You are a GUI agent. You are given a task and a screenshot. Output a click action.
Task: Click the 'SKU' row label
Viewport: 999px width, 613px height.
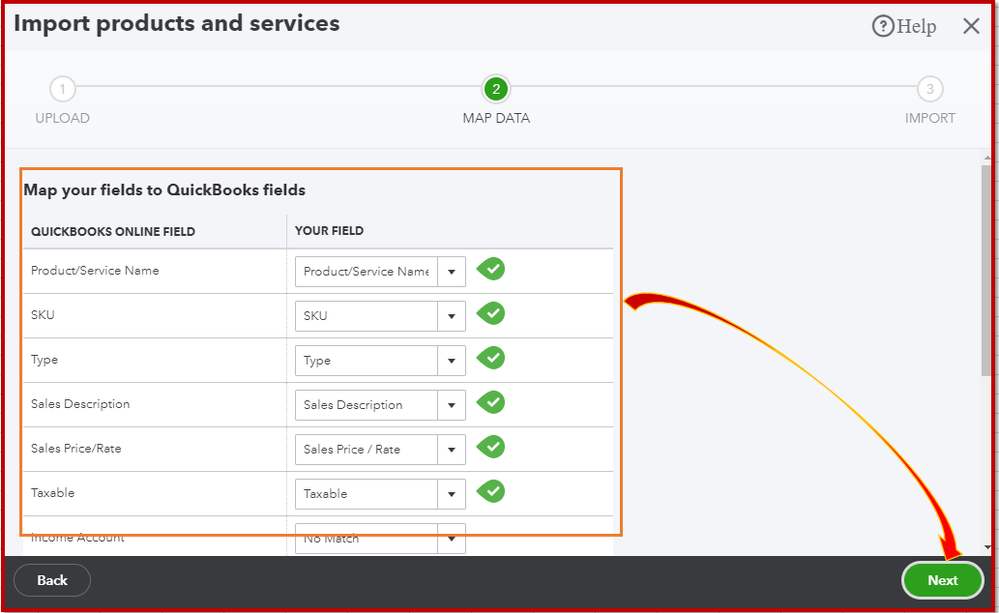(43, 315)
